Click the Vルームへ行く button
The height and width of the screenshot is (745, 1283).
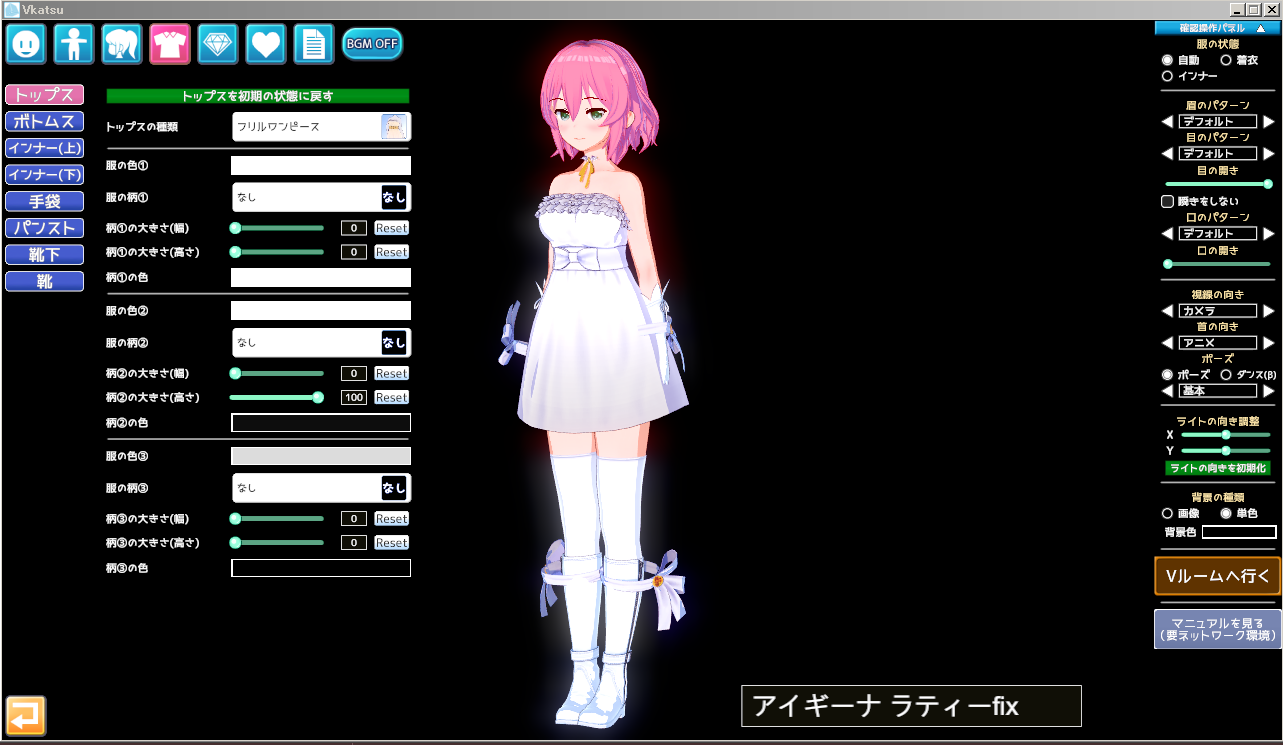coord(1217,576)
